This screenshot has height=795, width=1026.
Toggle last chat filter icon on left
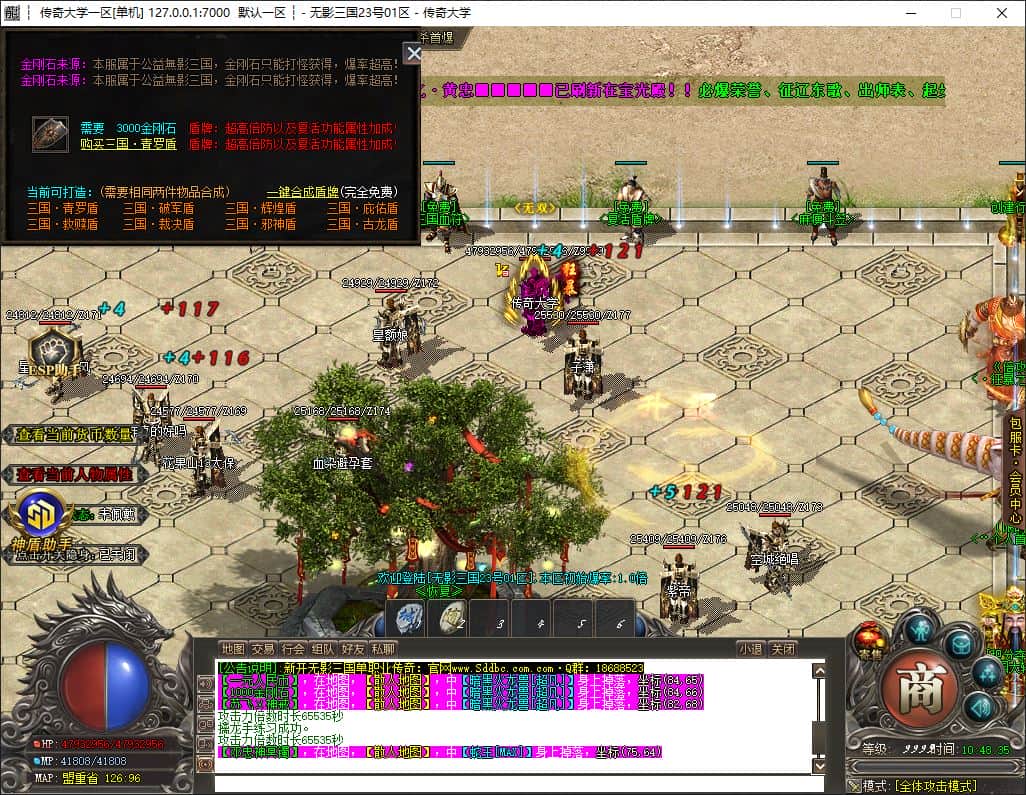click(205, 763)
